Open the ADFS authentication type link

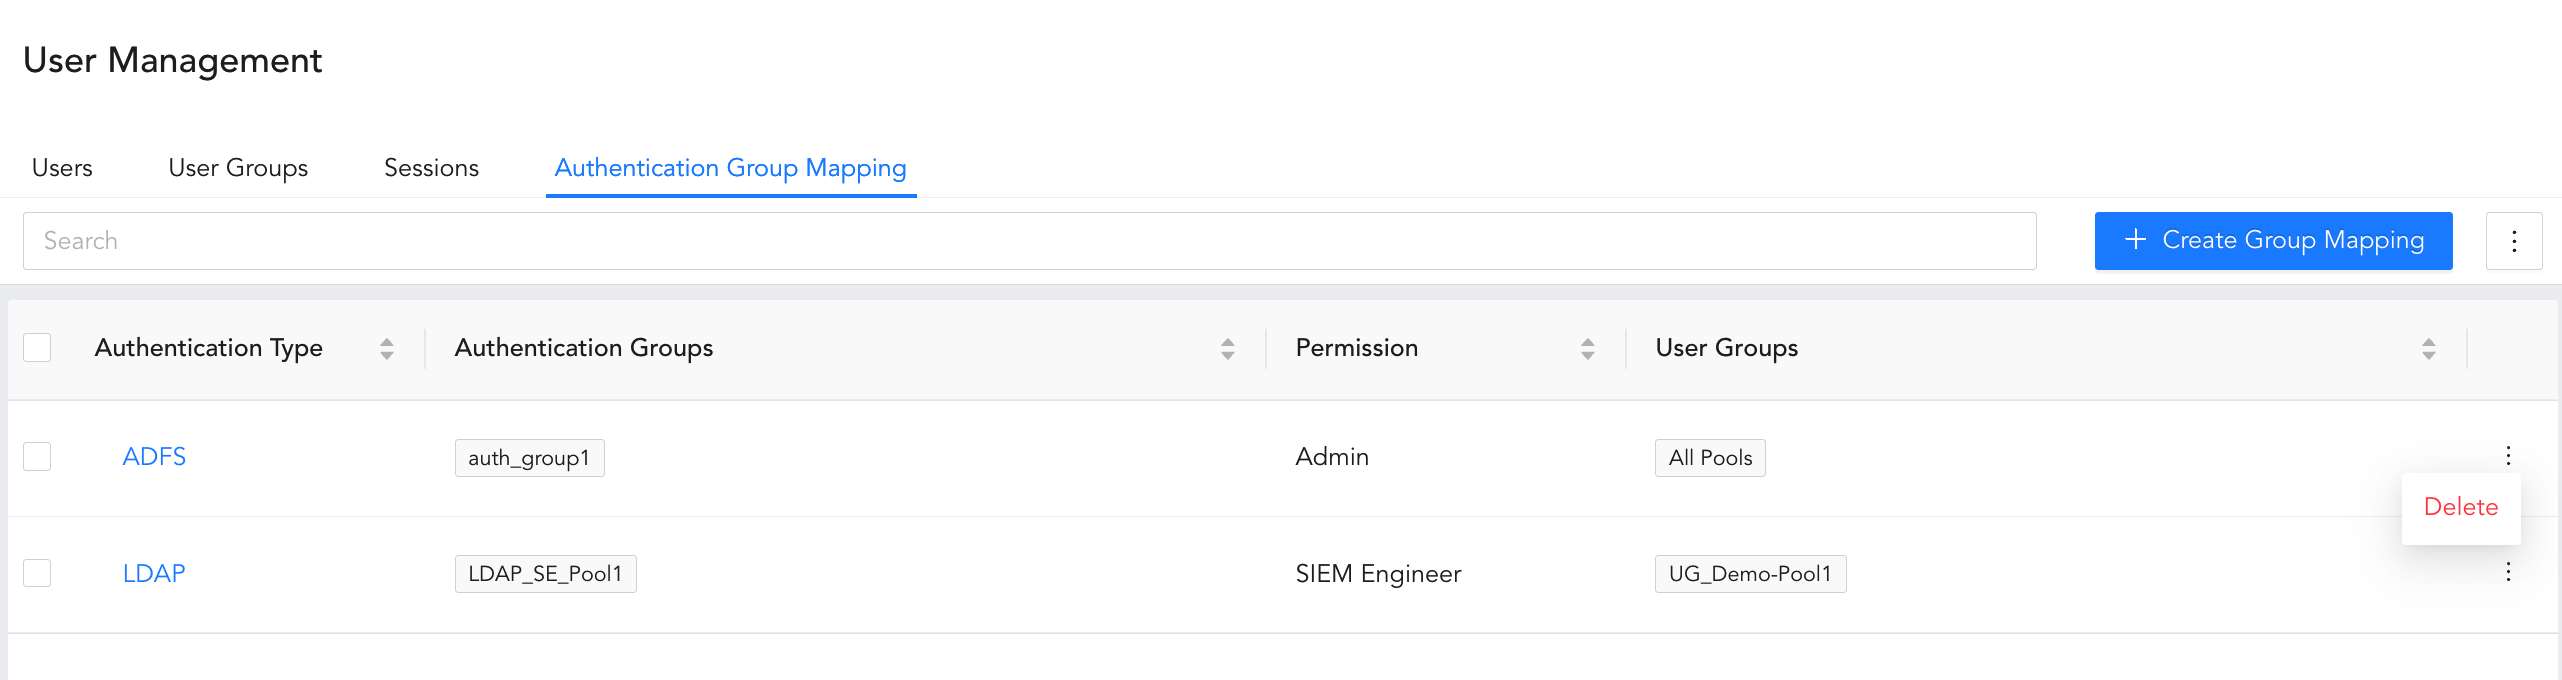pyautogui.click(x=154, y=457)
